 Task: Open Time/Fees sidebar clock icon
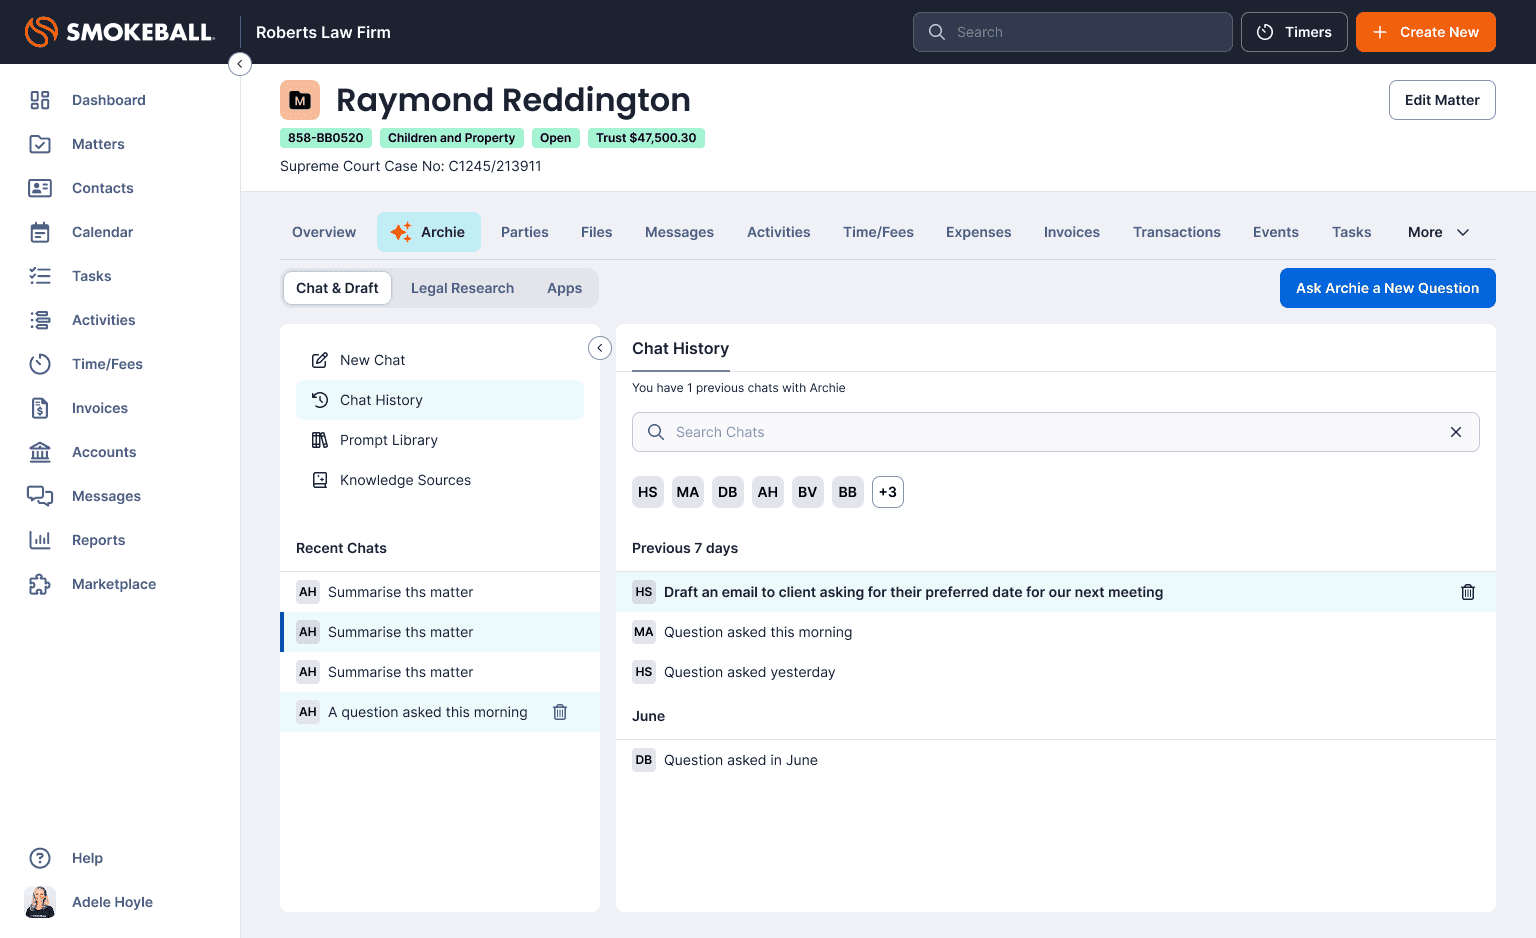(40, 364)
